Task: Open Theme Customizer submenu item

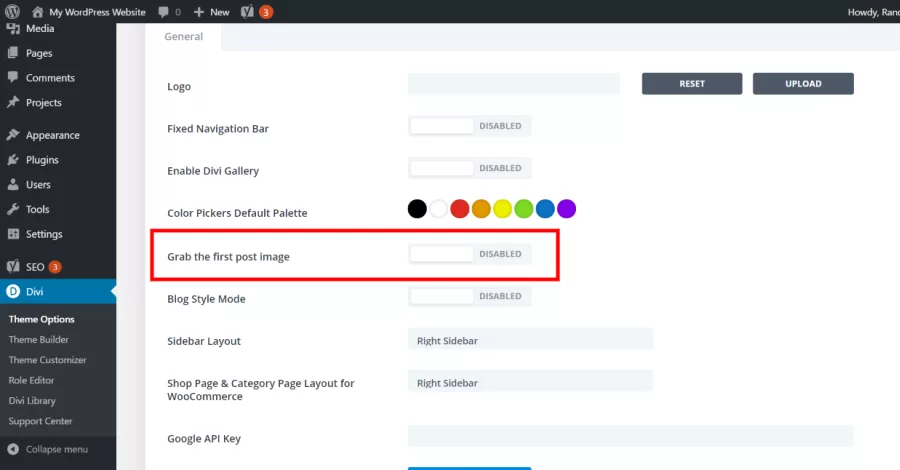Action: [48, 360]
